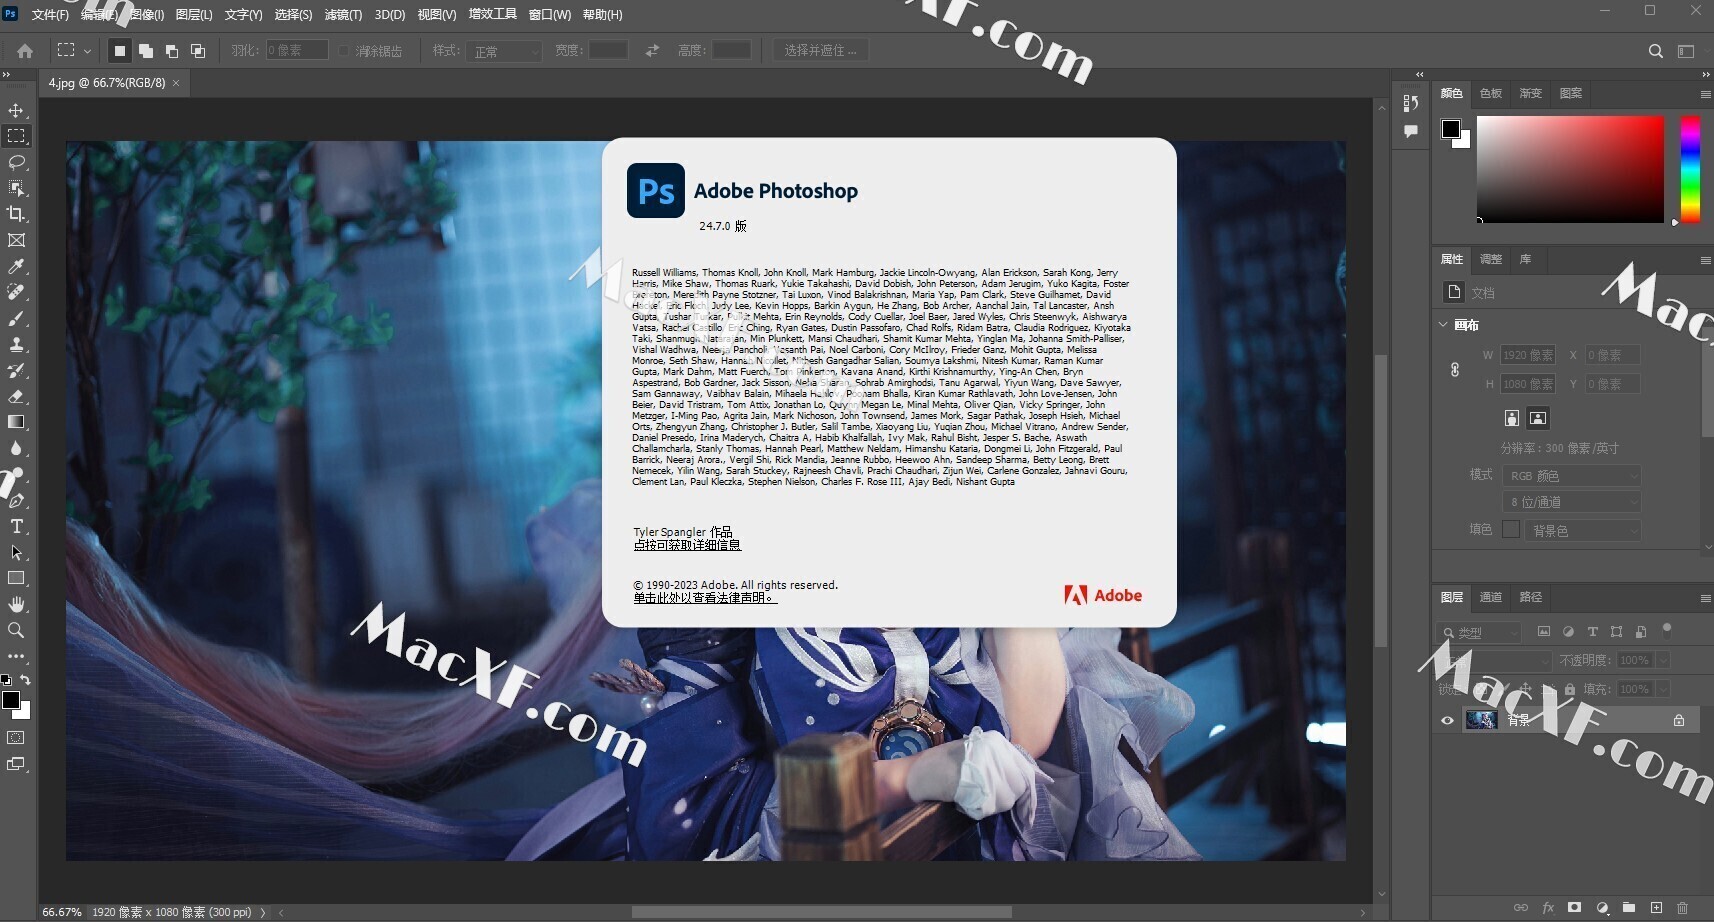1714x922 pixels.
Task: Open the Edit Toolbar three-dots menu
Action: 16,656
